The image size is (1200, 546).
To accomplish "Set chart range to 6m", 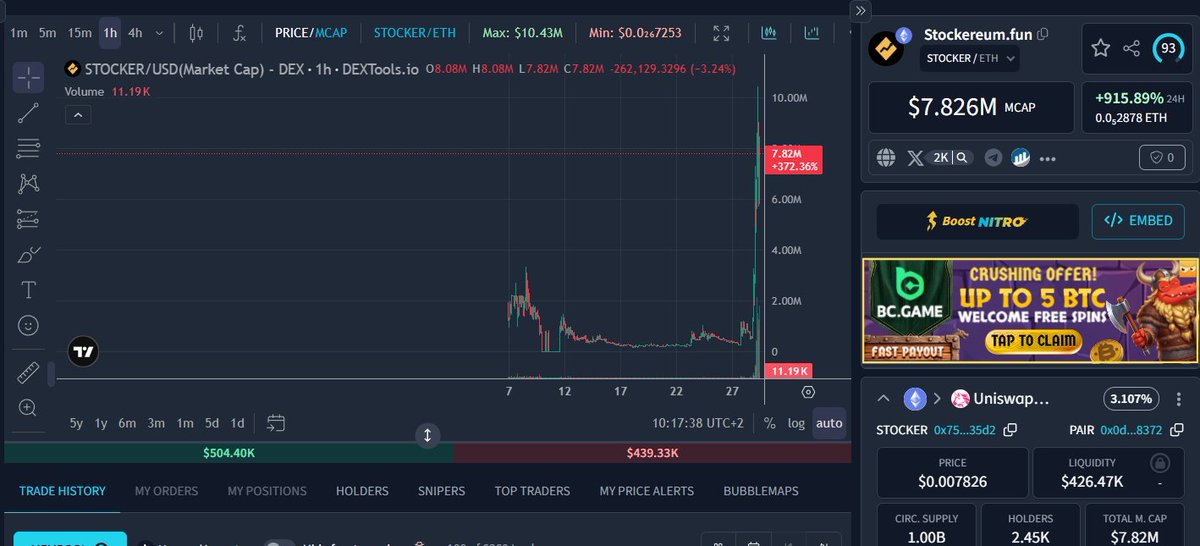I will pos(127,423).
